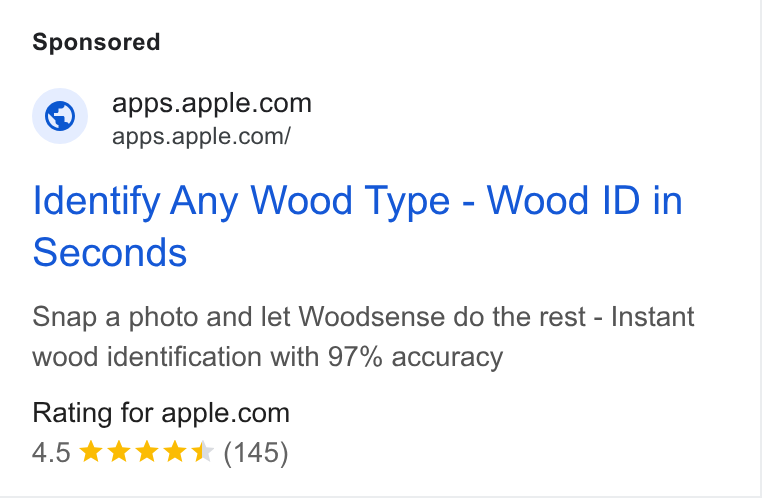Click the 4.5 rating score
The image size is (762, 498).
[51, 453]
